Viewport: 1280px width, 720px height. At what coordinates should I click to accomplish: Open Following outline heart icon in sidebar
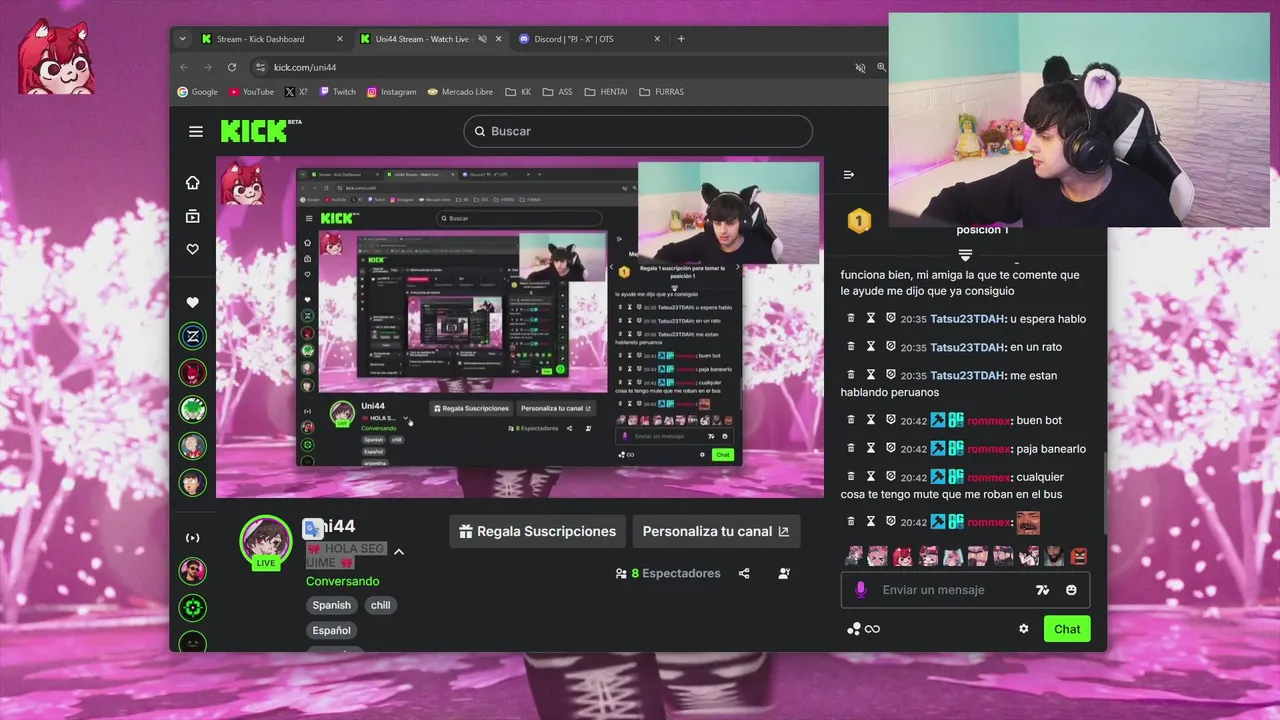pos(193,249)
